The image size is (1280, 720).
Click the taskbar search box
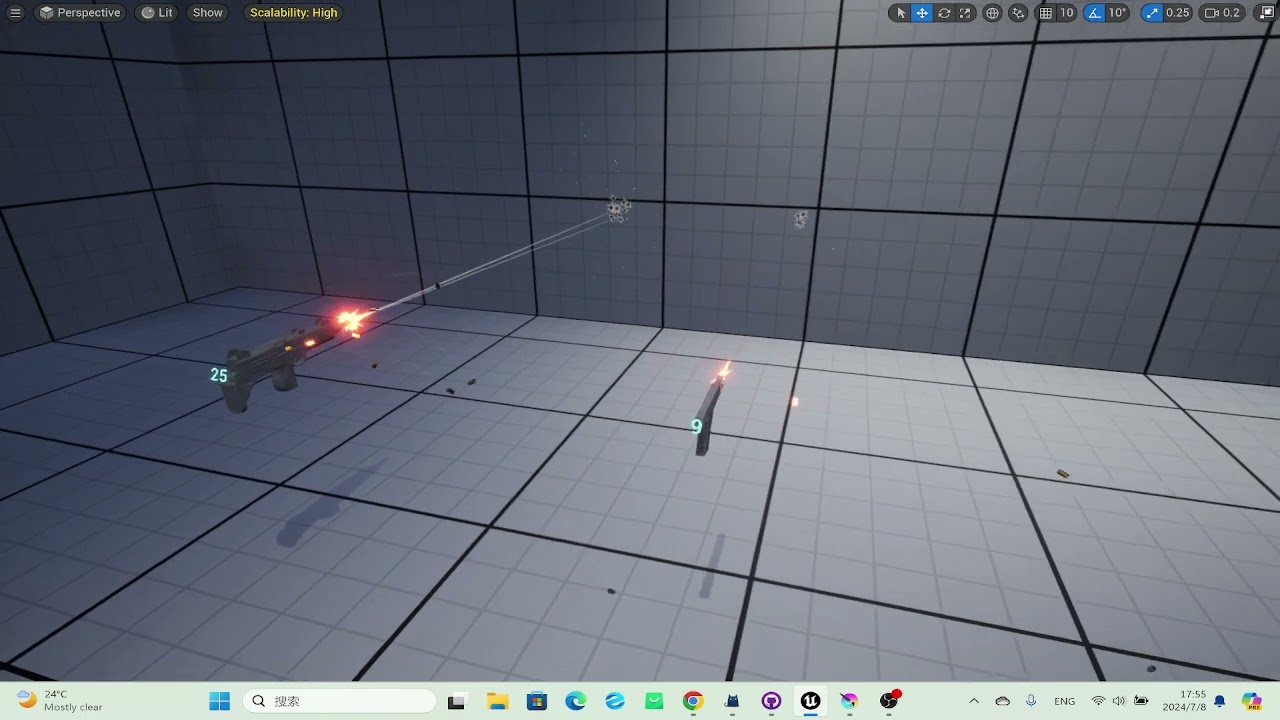point(340,701)
